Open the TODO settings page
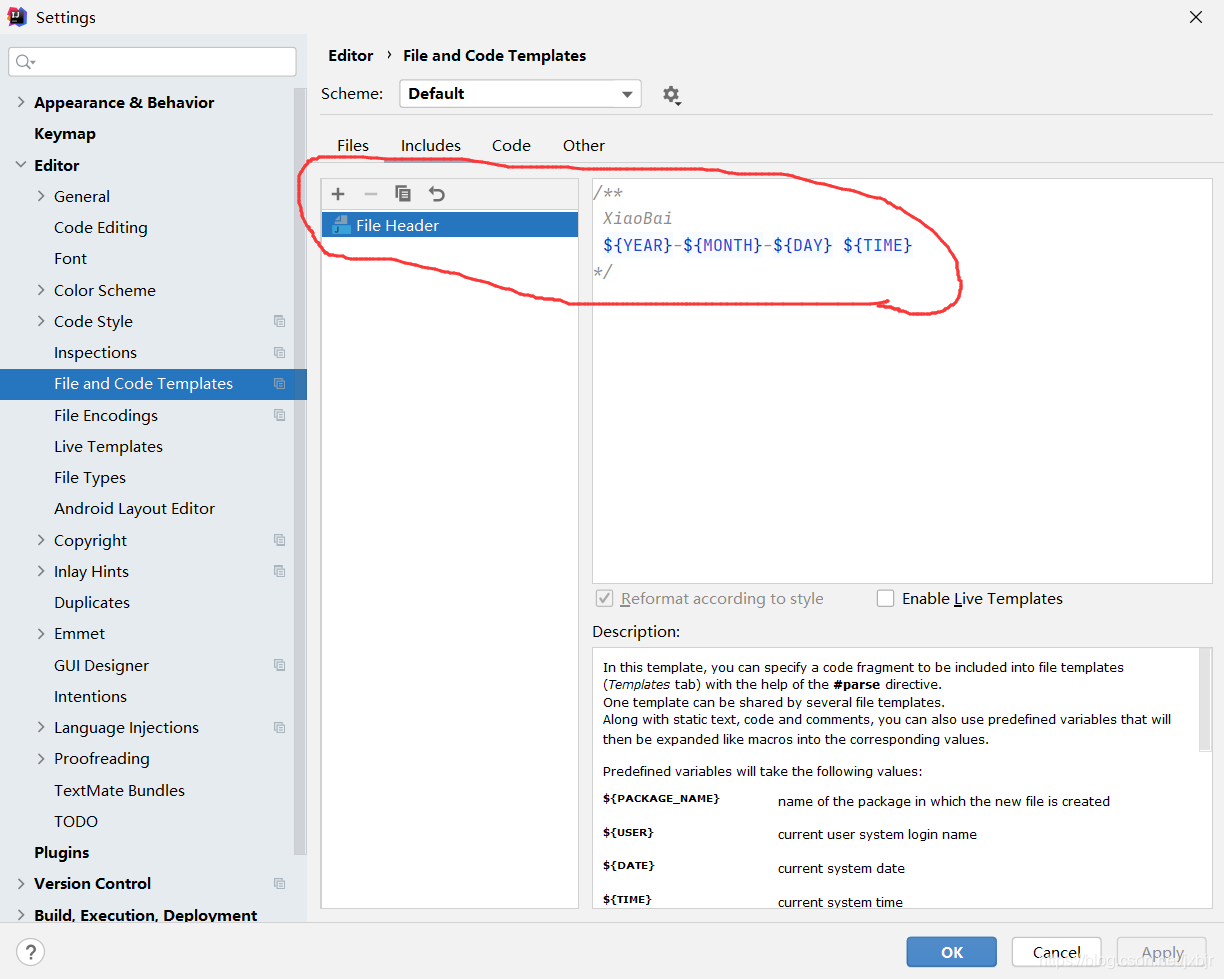This screenshot has height=979, width=1224. 76,821
